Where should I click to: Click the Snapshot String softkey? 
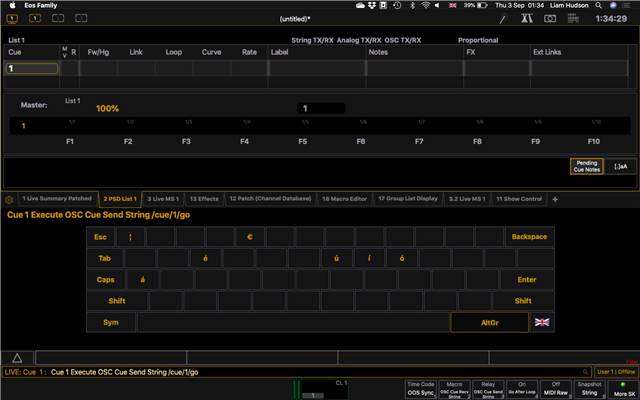click(589, 389)
